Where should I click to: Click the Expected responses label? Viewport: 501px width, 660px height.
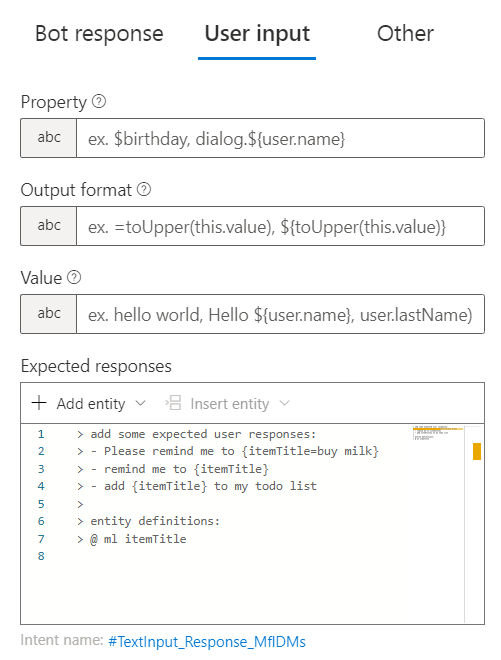coord(96,366)
